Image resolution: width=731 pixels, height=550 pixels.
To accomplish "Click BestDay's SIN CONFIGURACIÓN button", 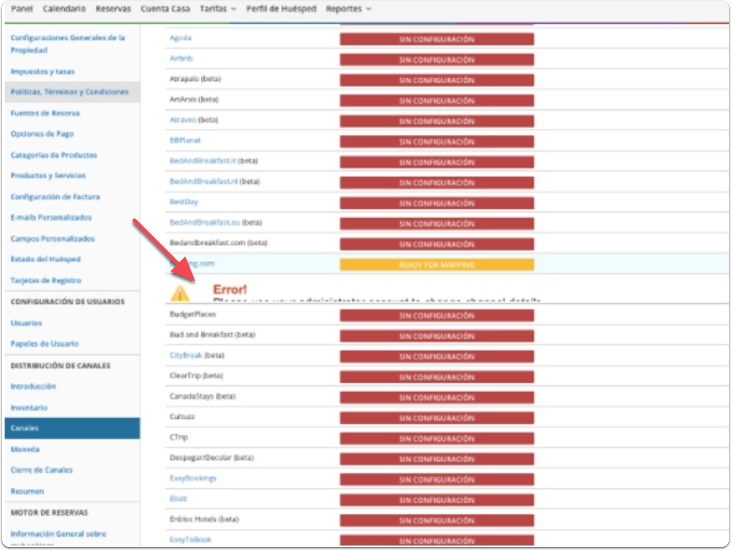I will point(437,203).
